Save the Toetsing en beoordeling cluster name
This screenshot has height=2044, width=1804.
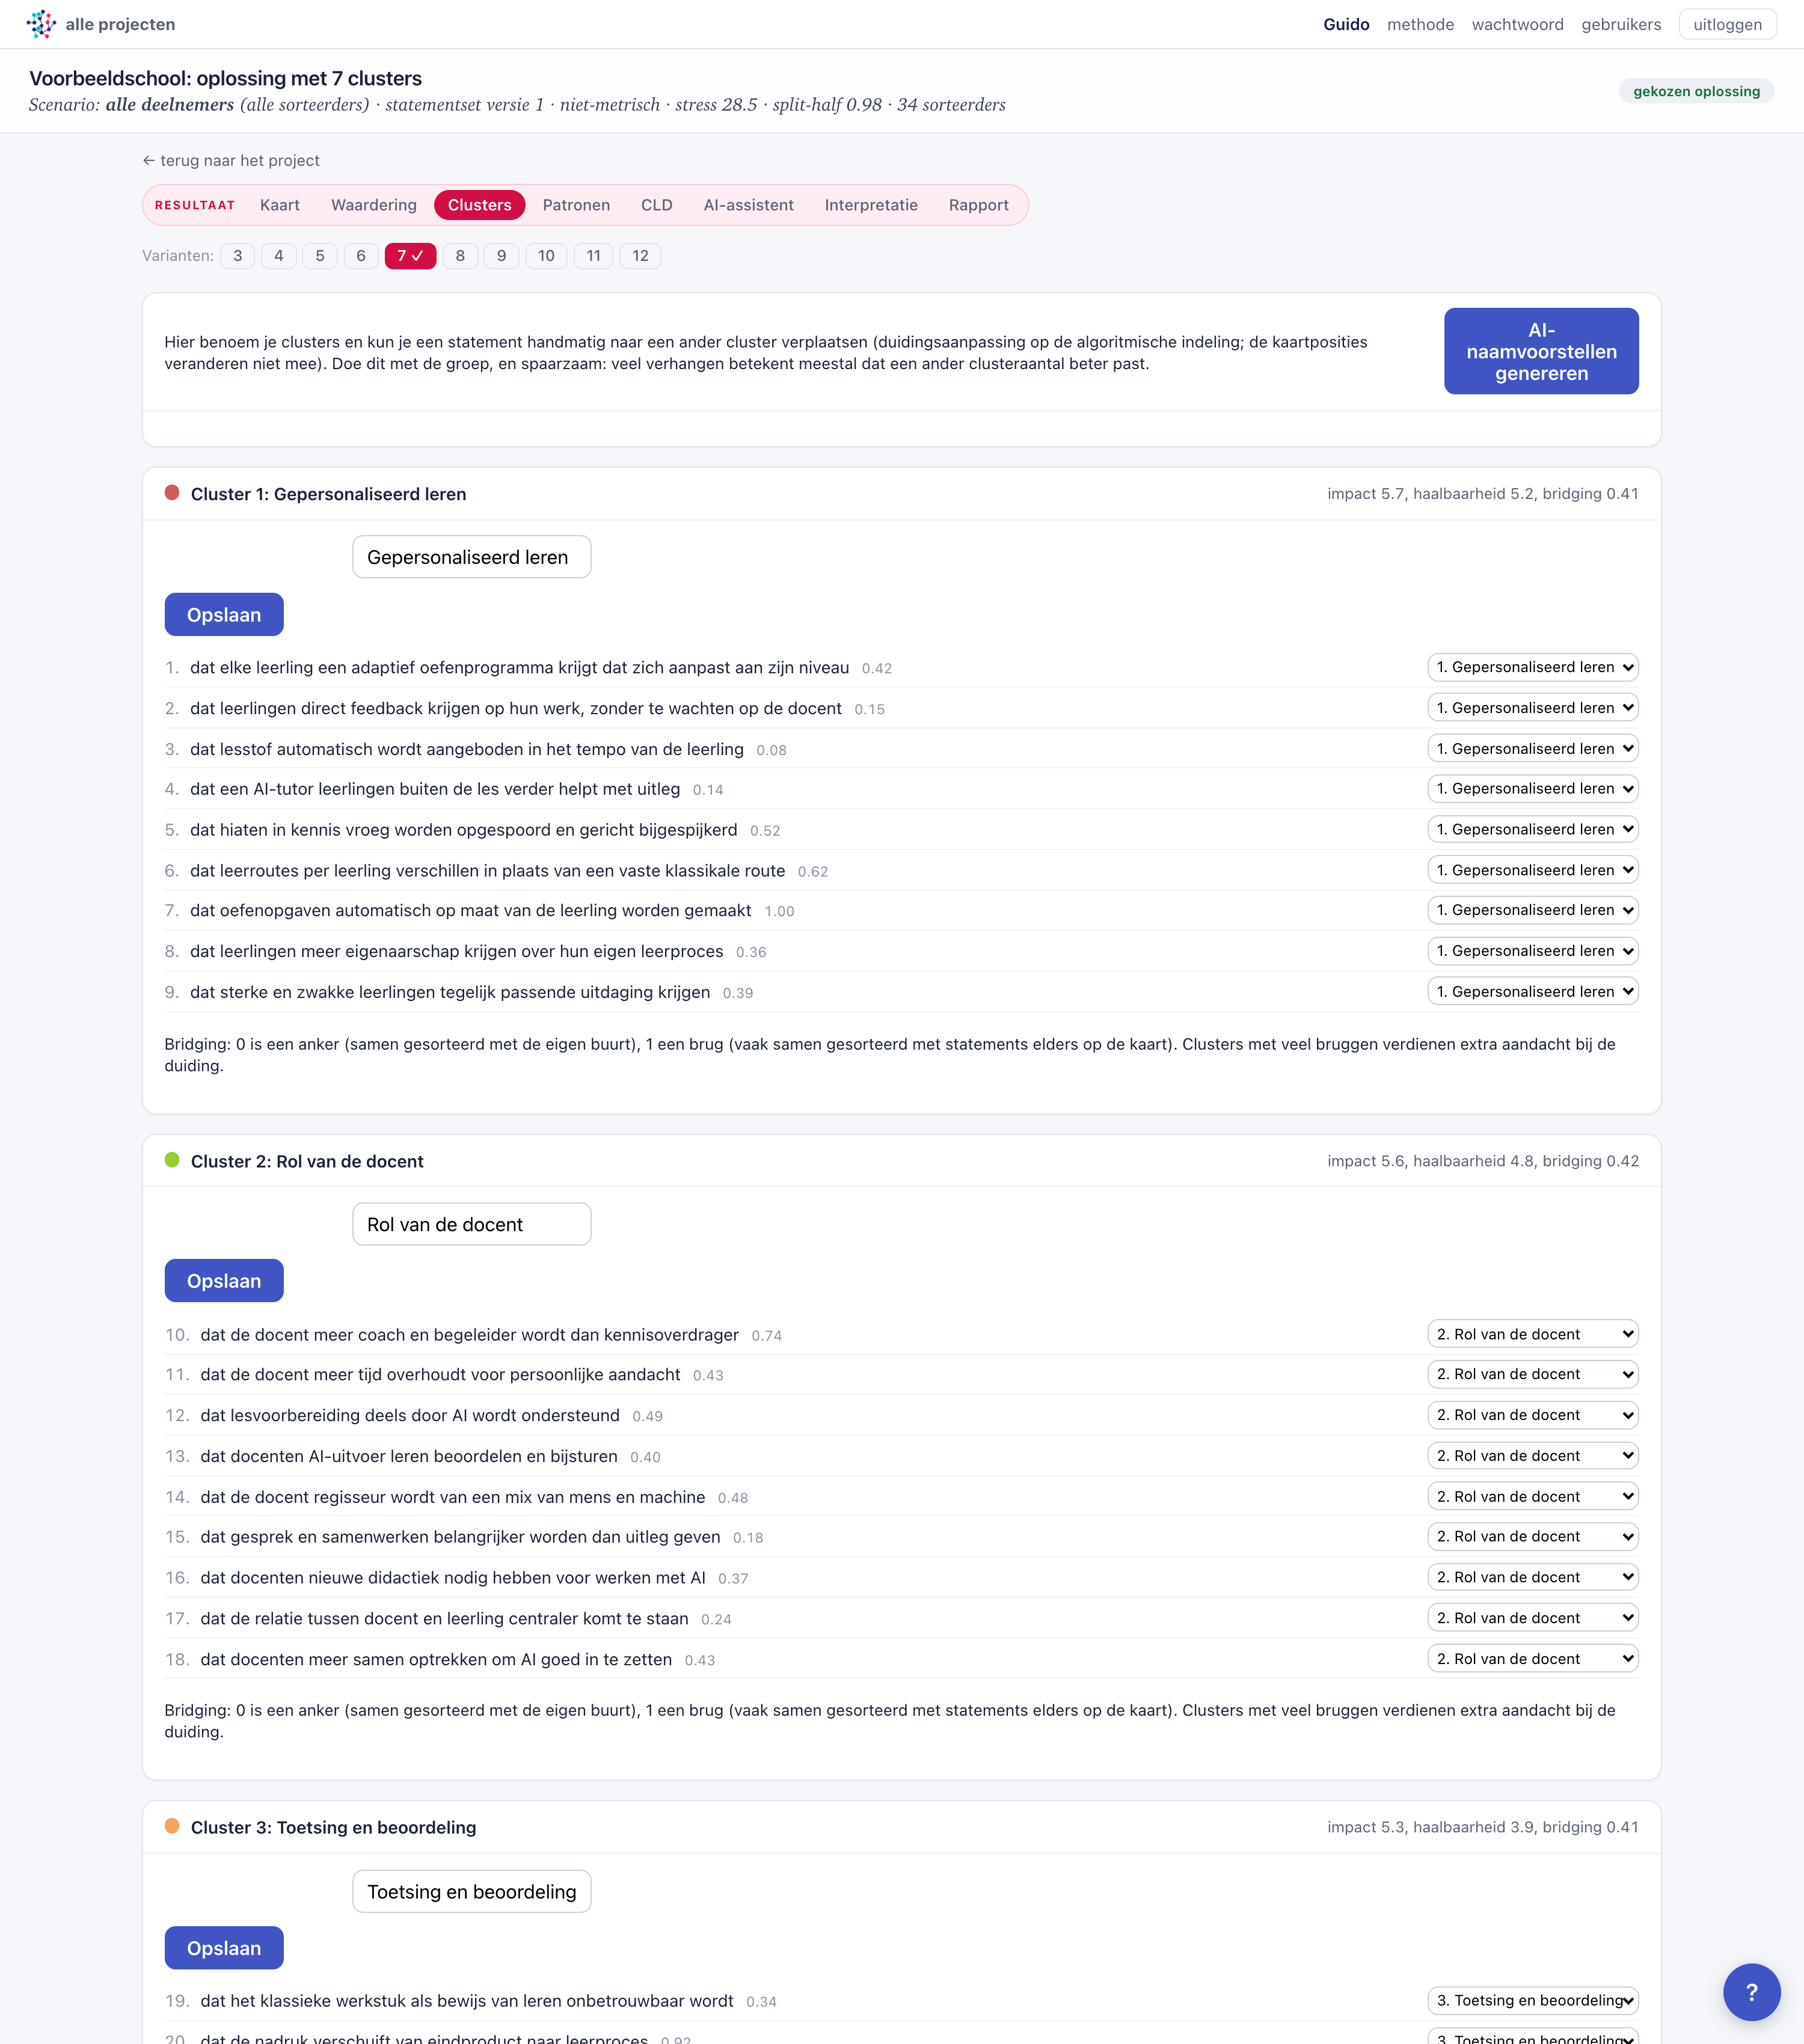pyautogui.click(x=224, y=1948)
